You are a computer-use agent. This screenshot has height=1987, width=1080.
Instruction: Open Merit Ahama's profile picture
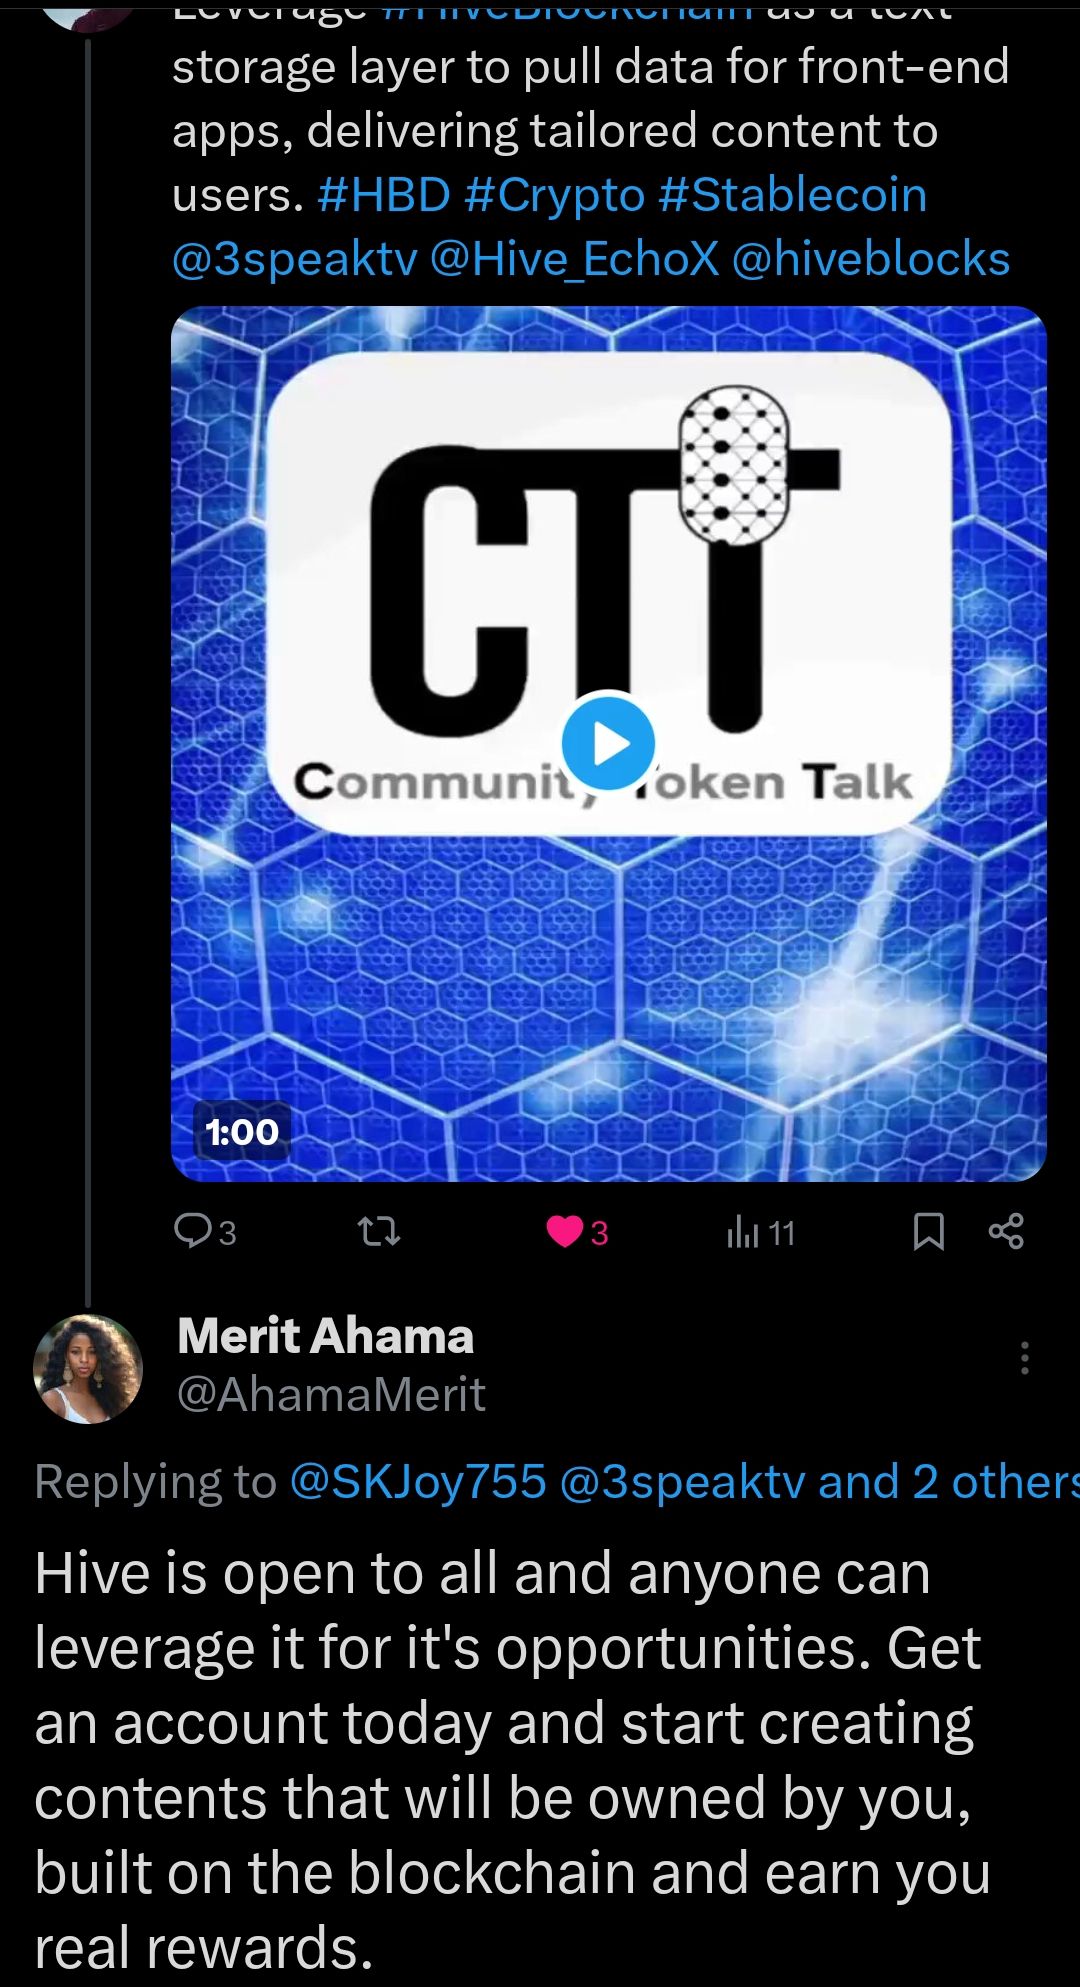coord(88,1368)
